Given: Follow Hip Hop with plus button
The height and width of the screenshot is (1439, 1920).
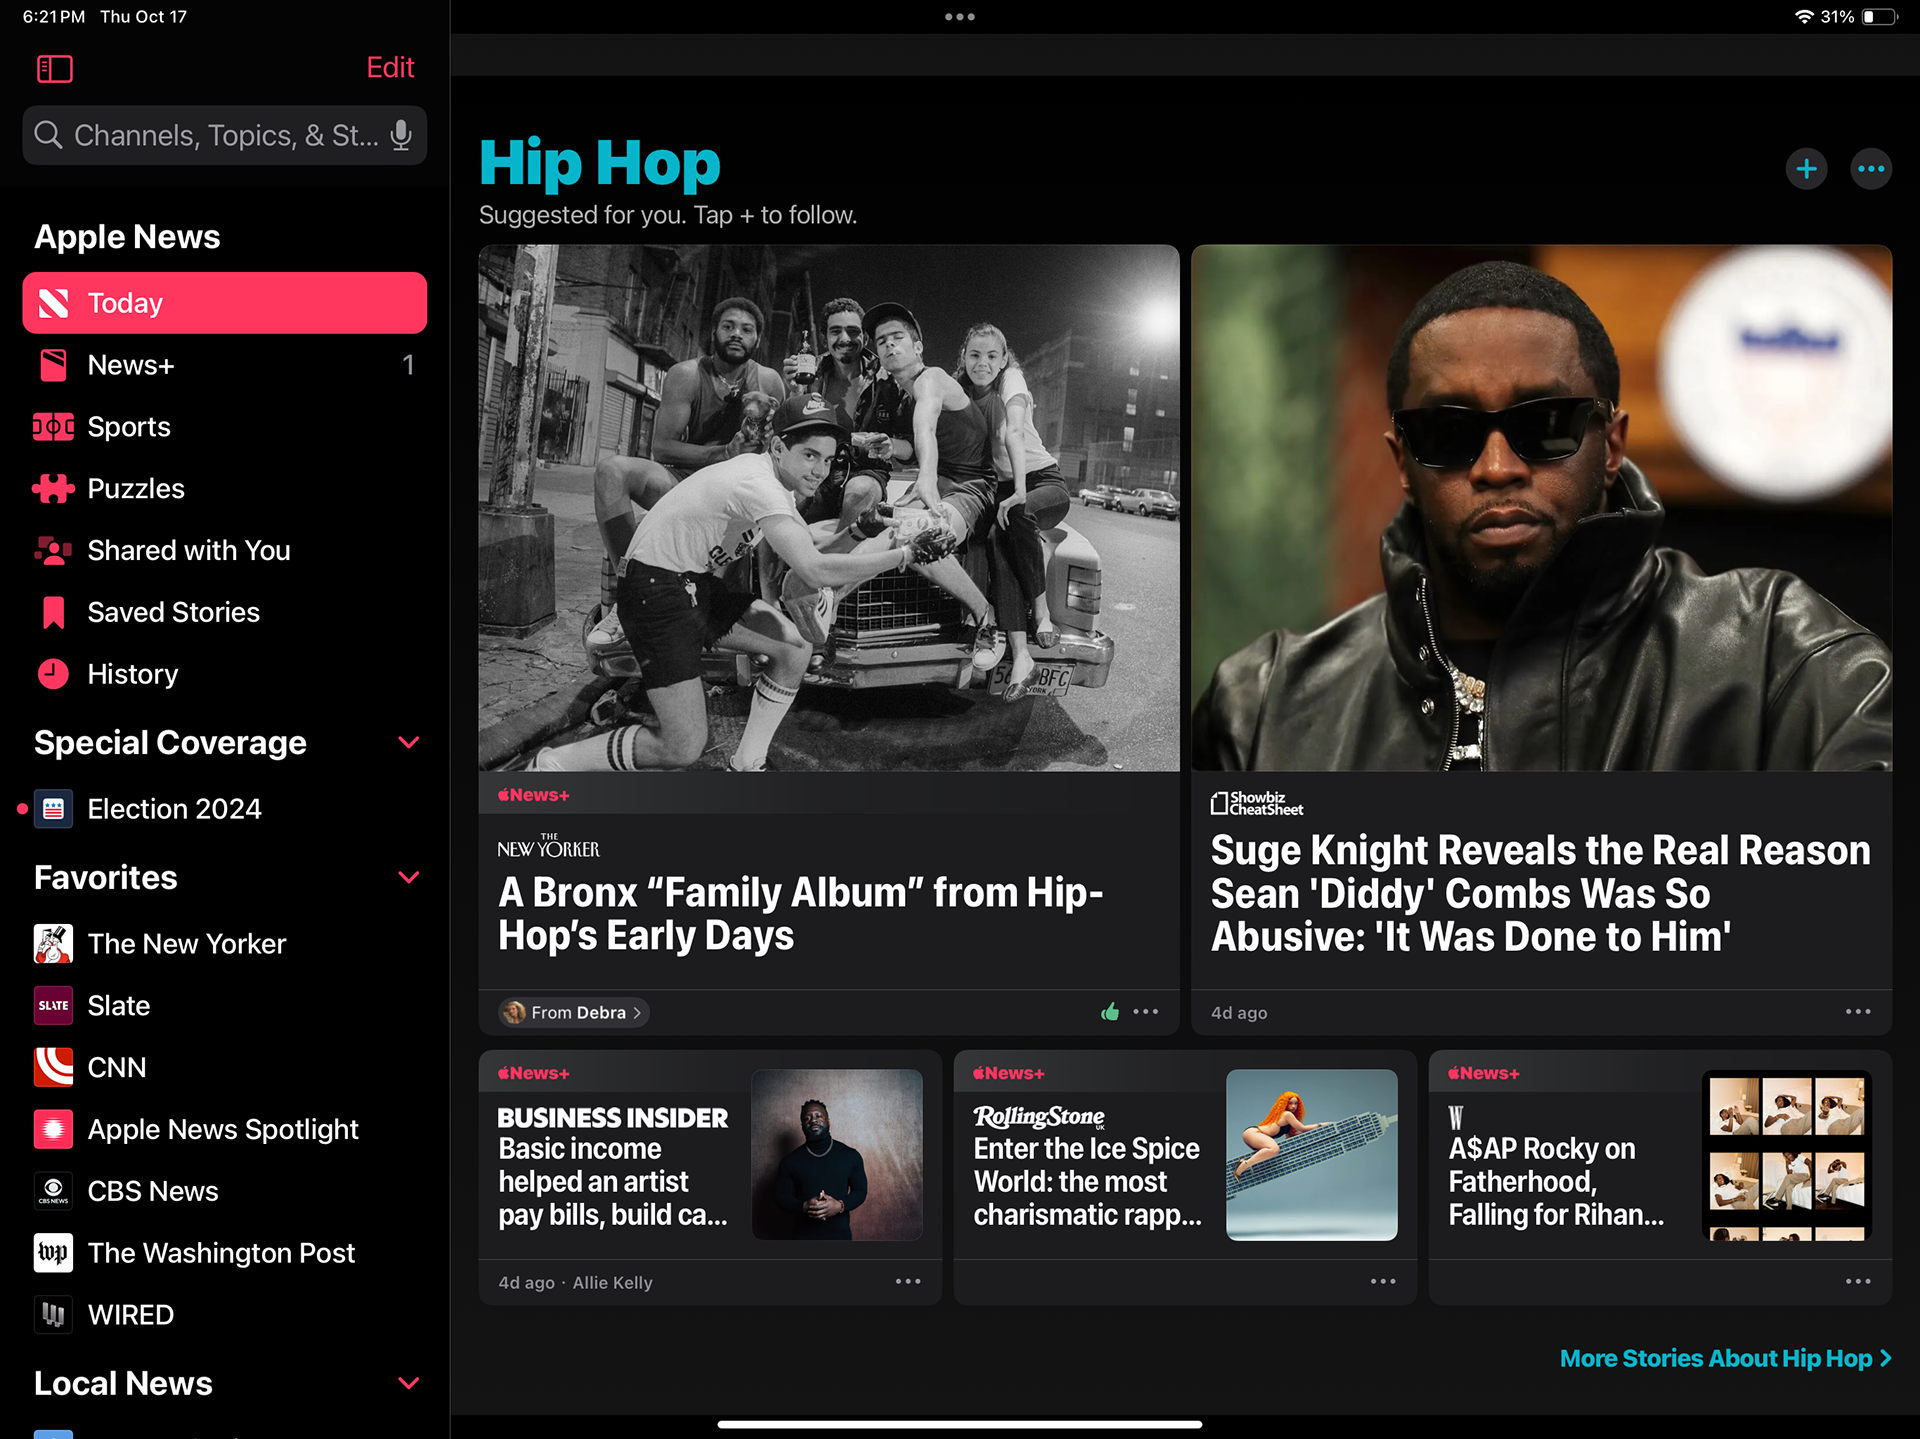Looking at the screenshot, I should [1806, 169].
